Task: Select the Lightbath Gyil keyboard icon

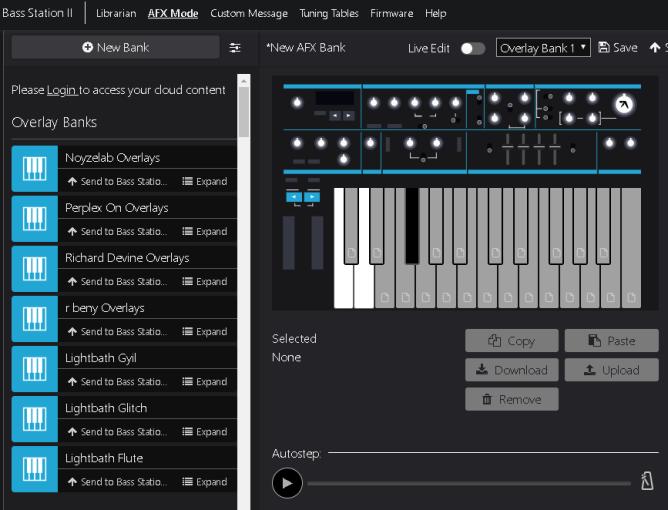Action: click(x=35, y=369)
